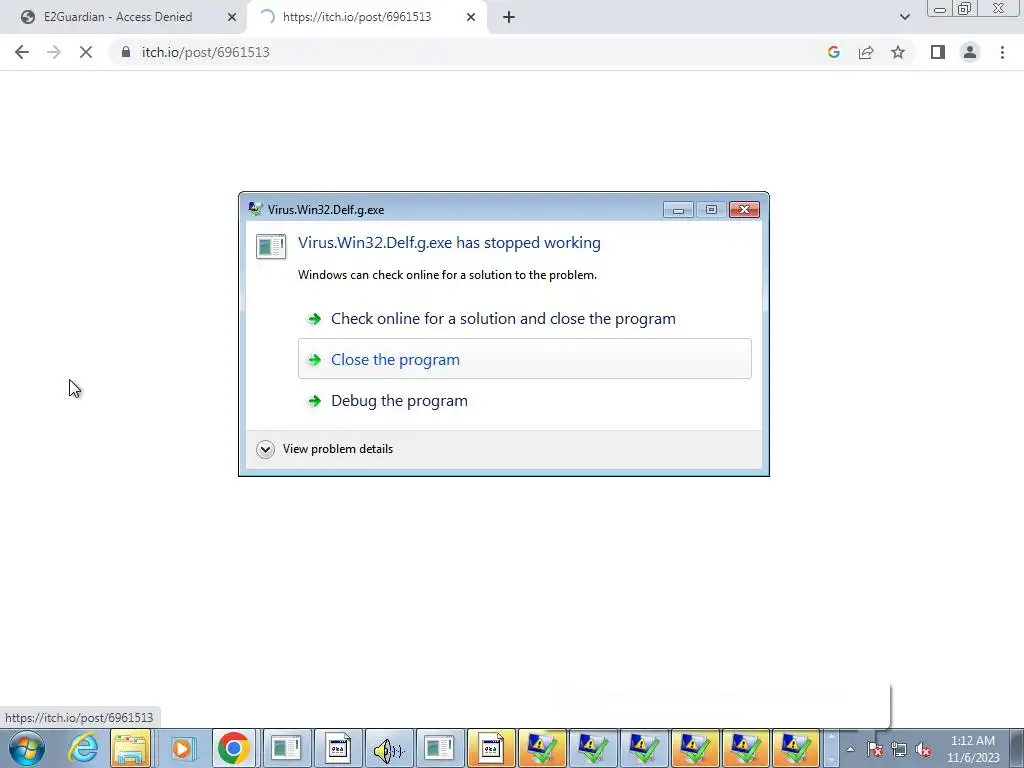Viewport: 1024px width, 768px height.
Task: Click the View problem details label
Action: pyautogui.click(x=338, y=449)
